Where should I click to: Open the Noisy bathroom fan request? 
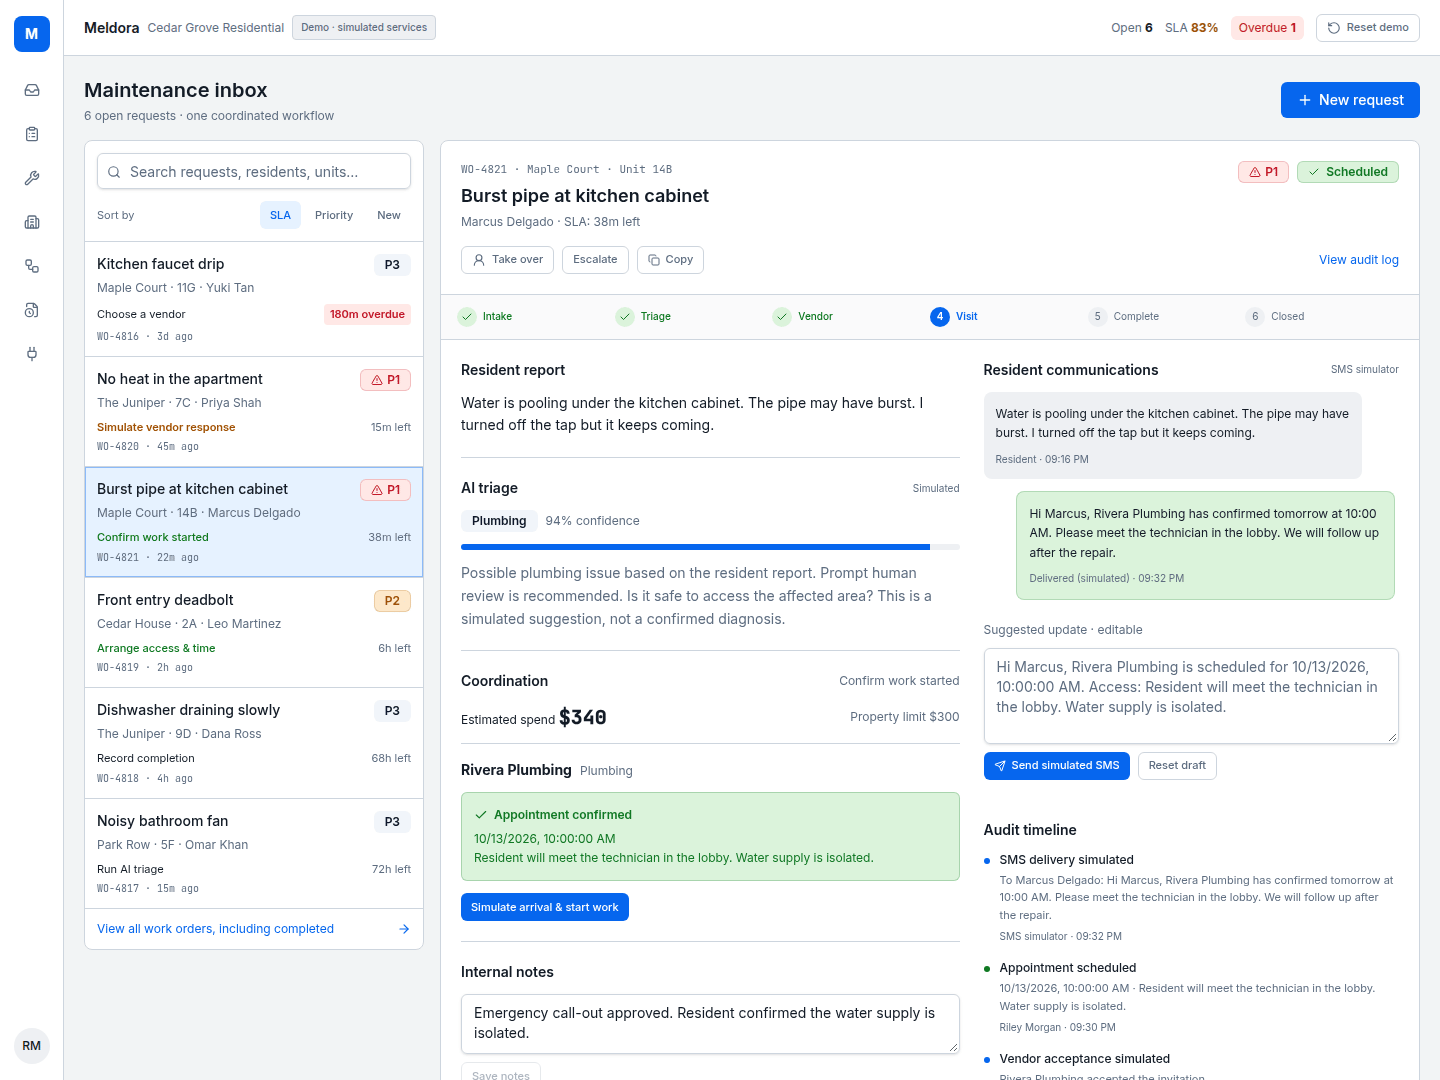254,854
